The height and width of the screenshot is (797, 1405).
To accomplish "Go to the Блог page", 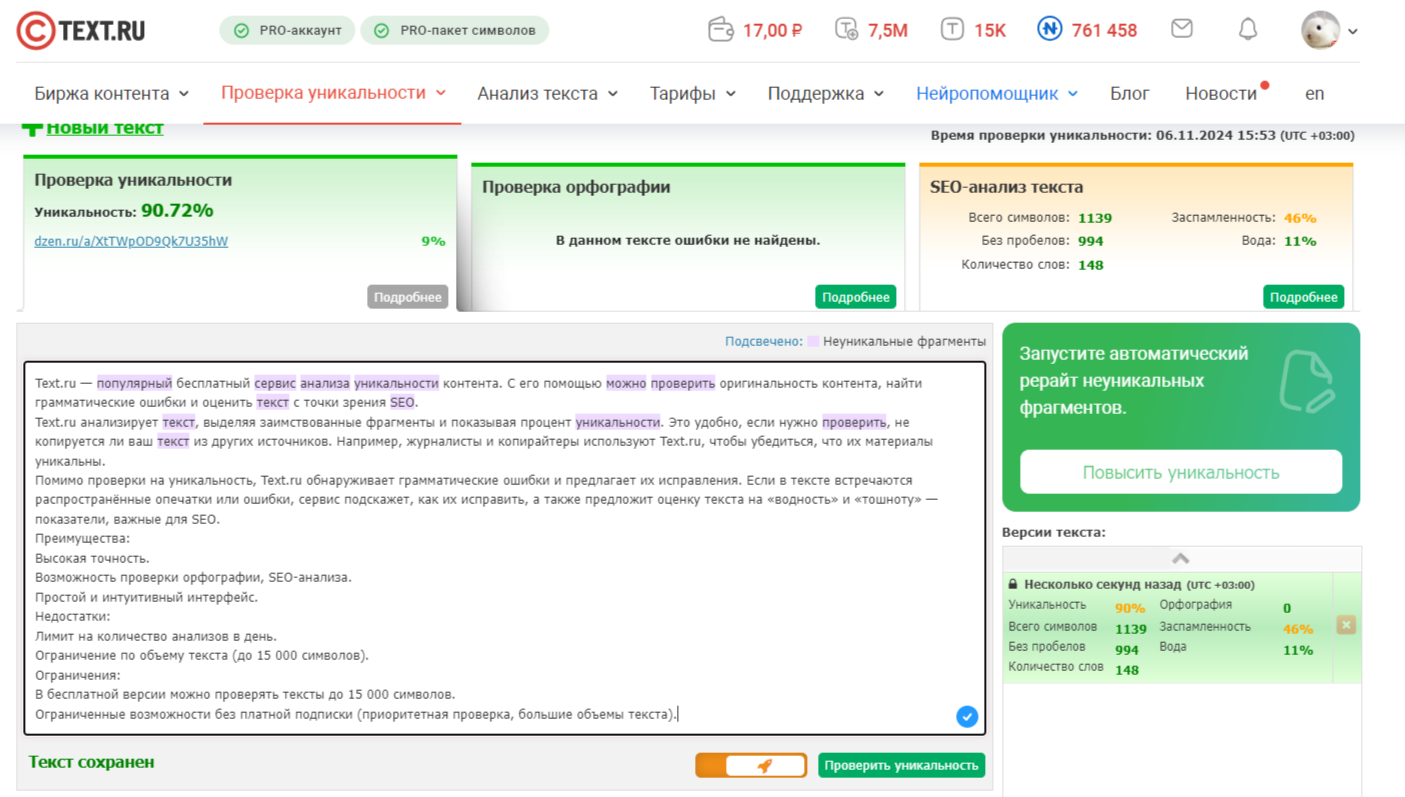I will point(1129,93).
